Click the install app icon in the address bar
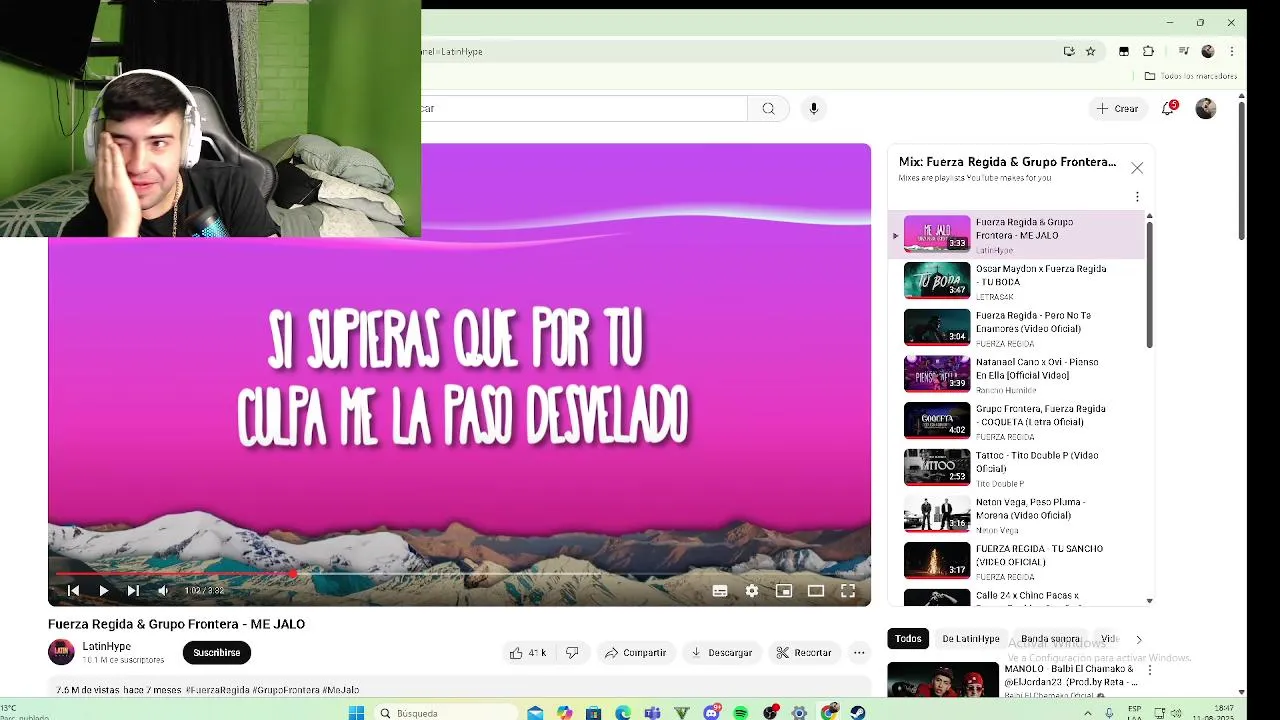Screen dimensions: 1280x720 1069,51
